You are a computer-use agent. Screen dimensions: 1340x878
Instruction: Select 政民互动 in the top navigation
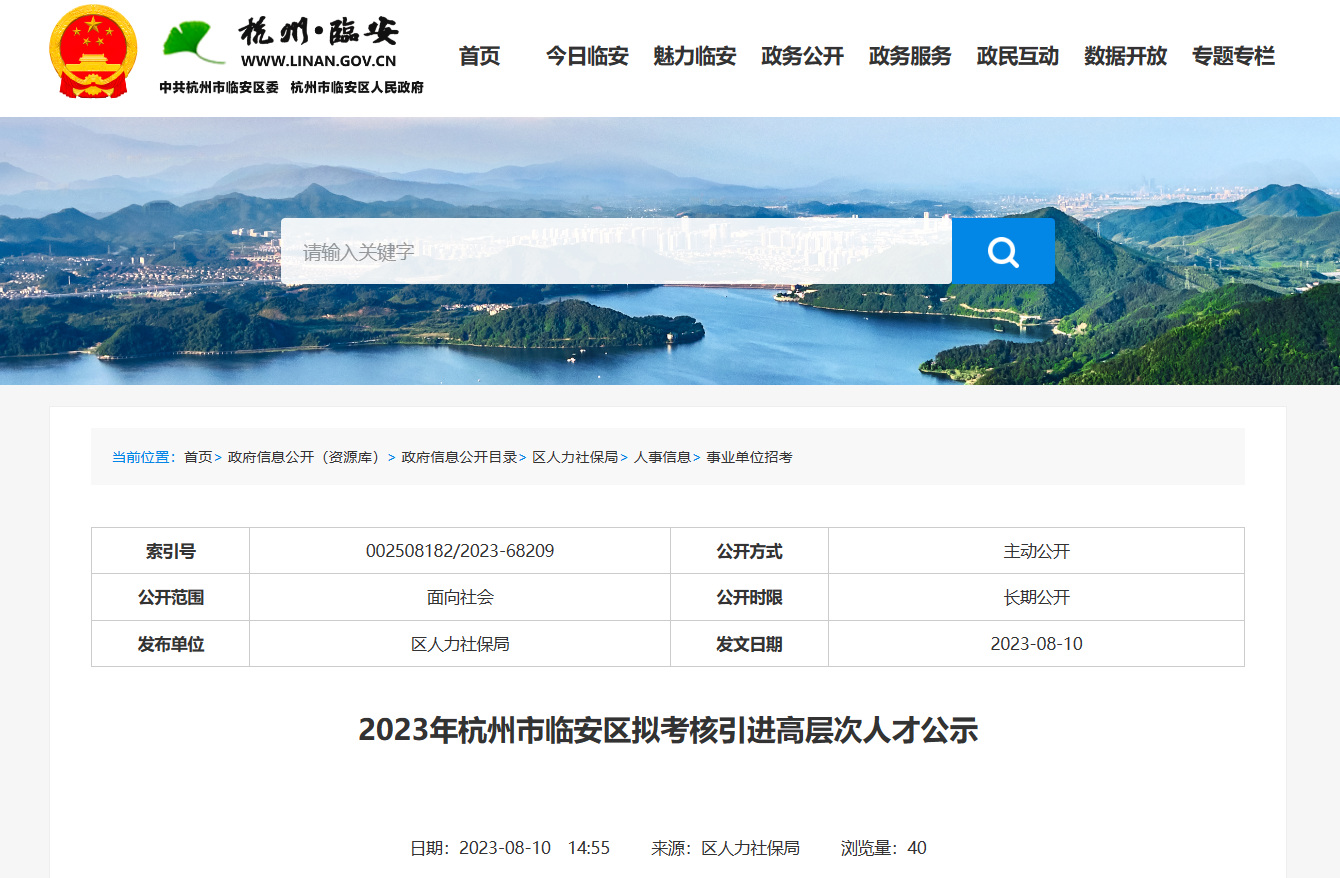point(1018,57)
